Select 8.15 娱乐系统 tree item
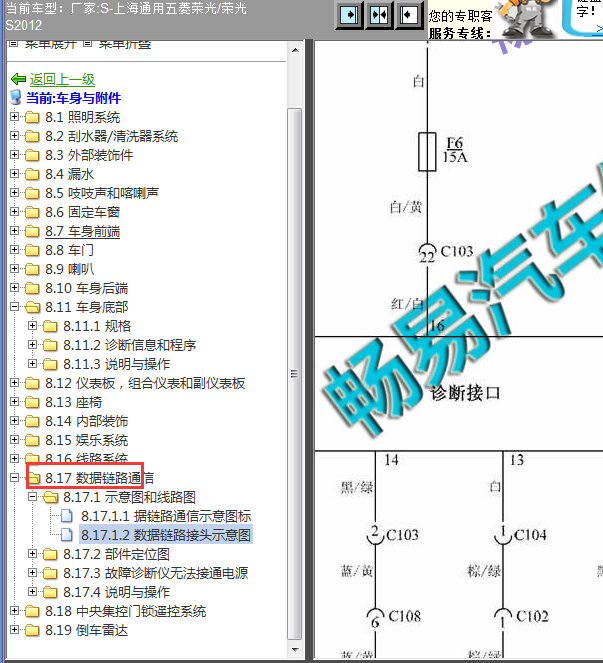 (86, 440)
